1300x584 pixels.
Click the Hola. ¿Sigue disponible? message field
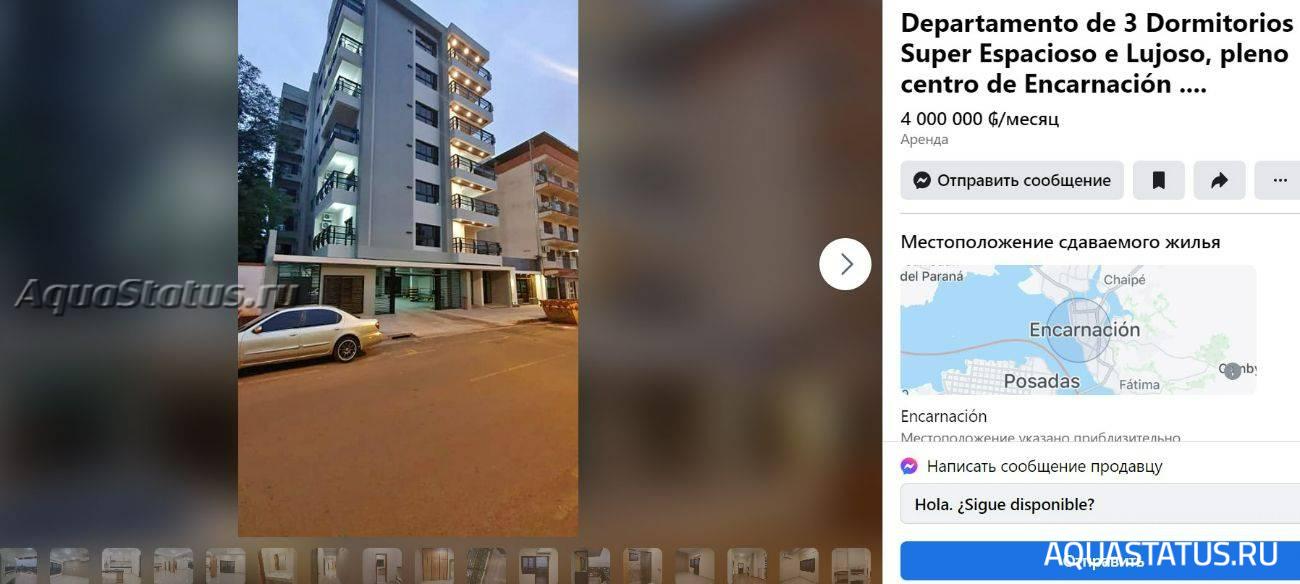coord(1100,504)
